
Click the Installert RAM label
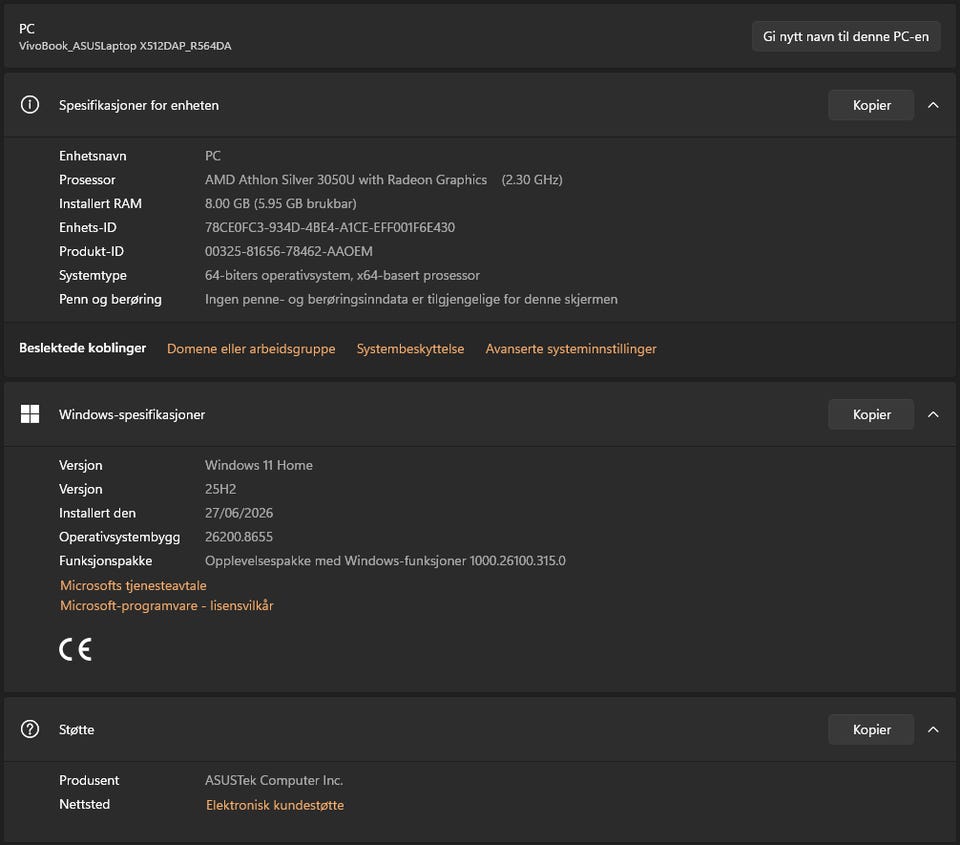[100, 204]
